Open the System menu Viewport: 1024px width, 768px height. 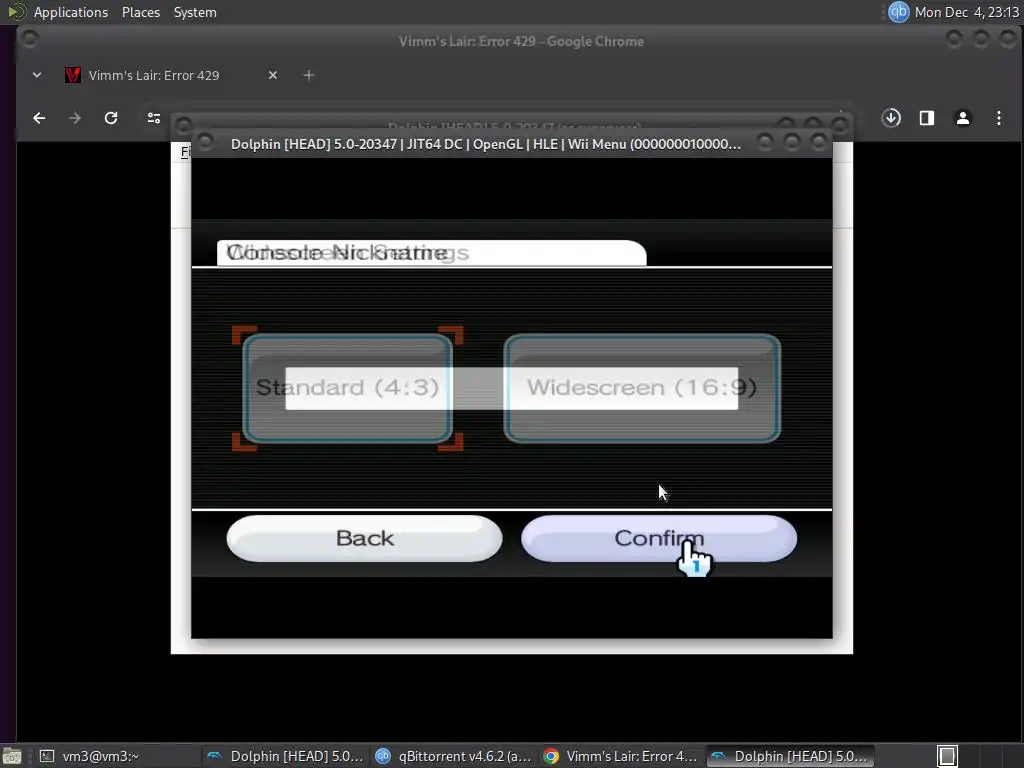click(x=195, y=12)
